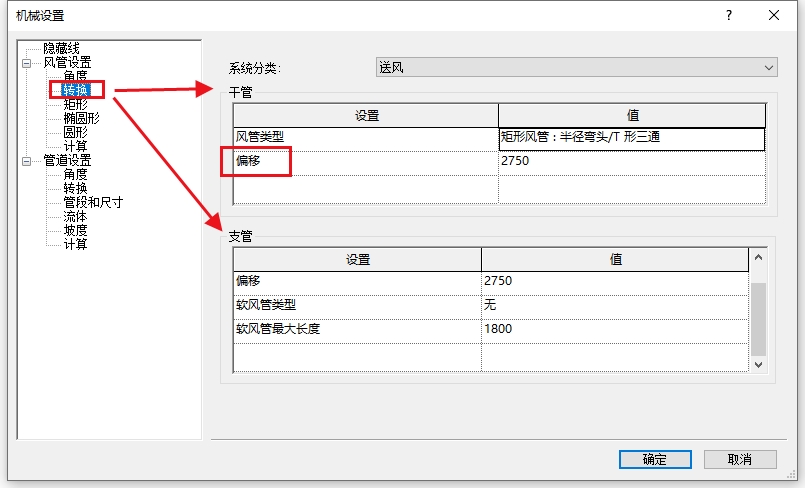The width and height of the screenshot is (805, 488).
Task: Open the 系统分类 dropdown showing 送风
Action: 577,67
